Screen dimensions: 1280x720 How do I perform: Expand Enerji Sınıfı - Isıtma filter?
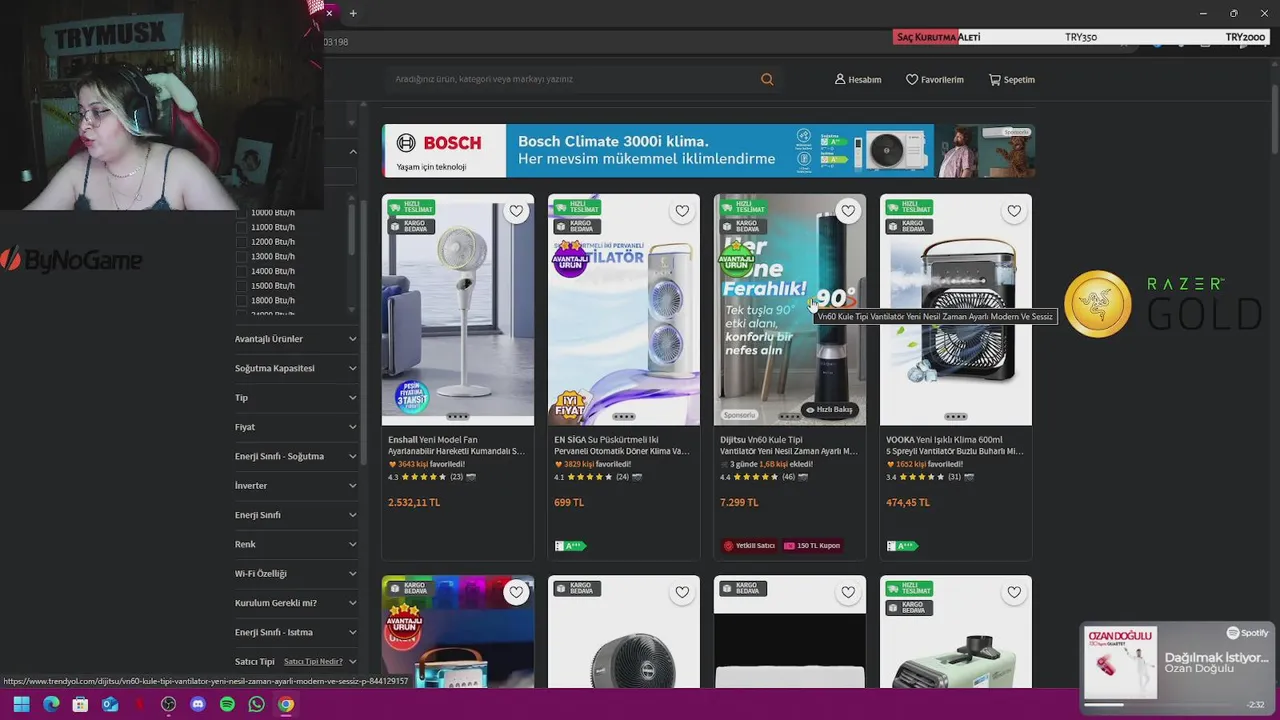(296, 632)
